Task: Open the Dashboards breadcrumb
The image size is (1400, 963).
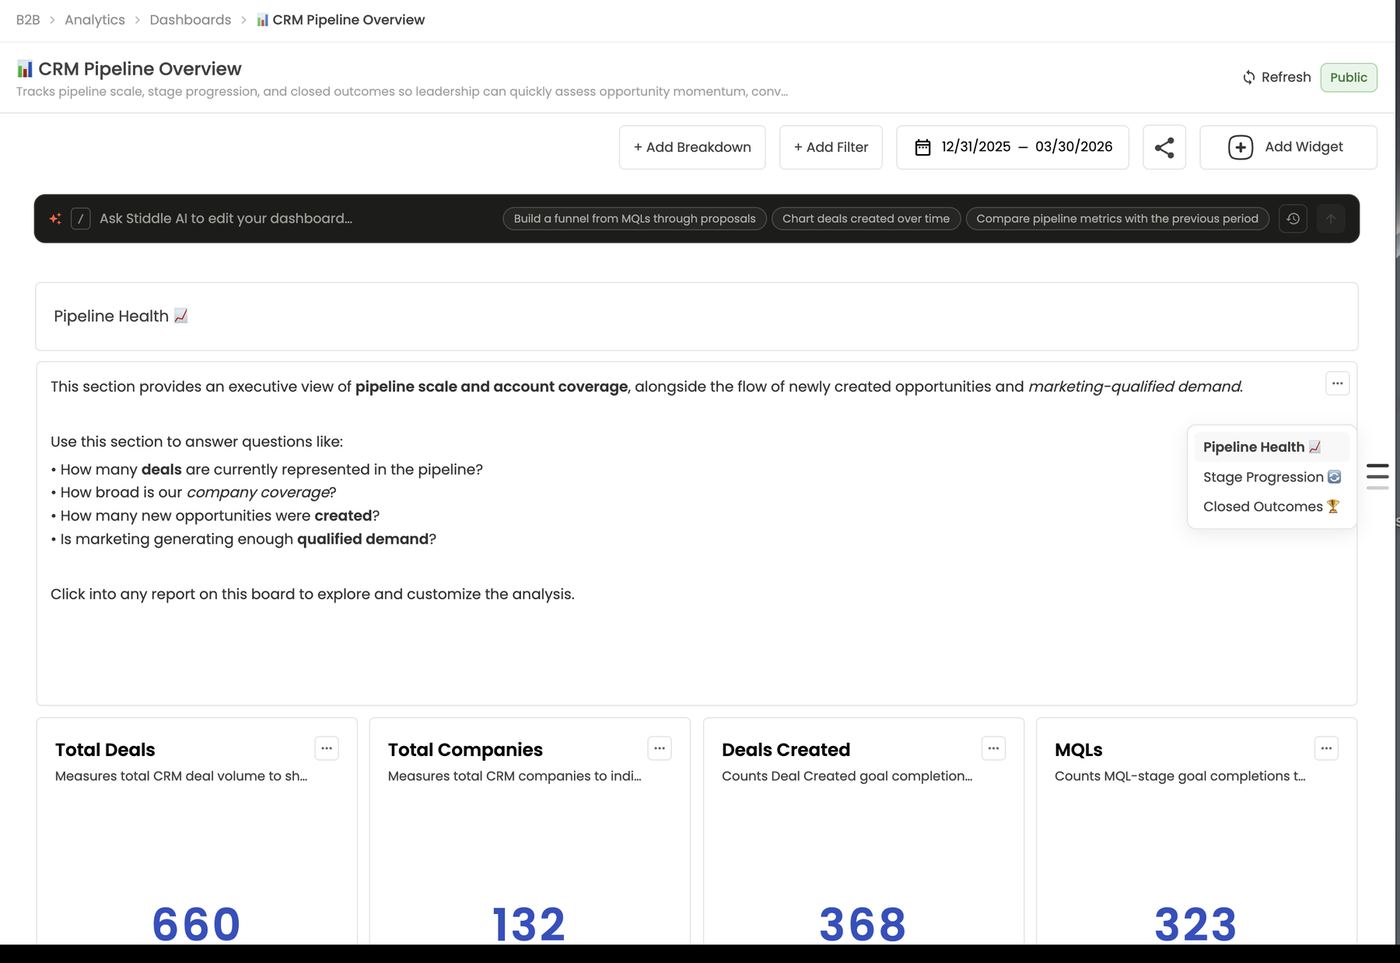Action: 190,20
